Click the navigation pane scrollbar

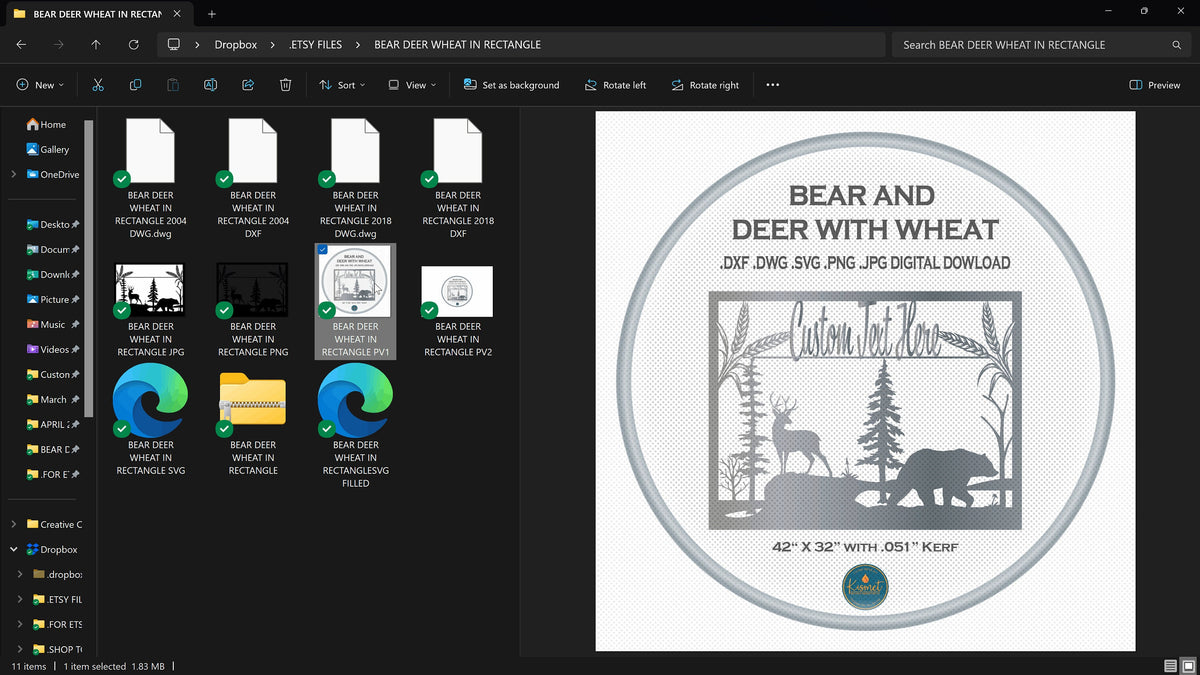[x=89, y=268]
